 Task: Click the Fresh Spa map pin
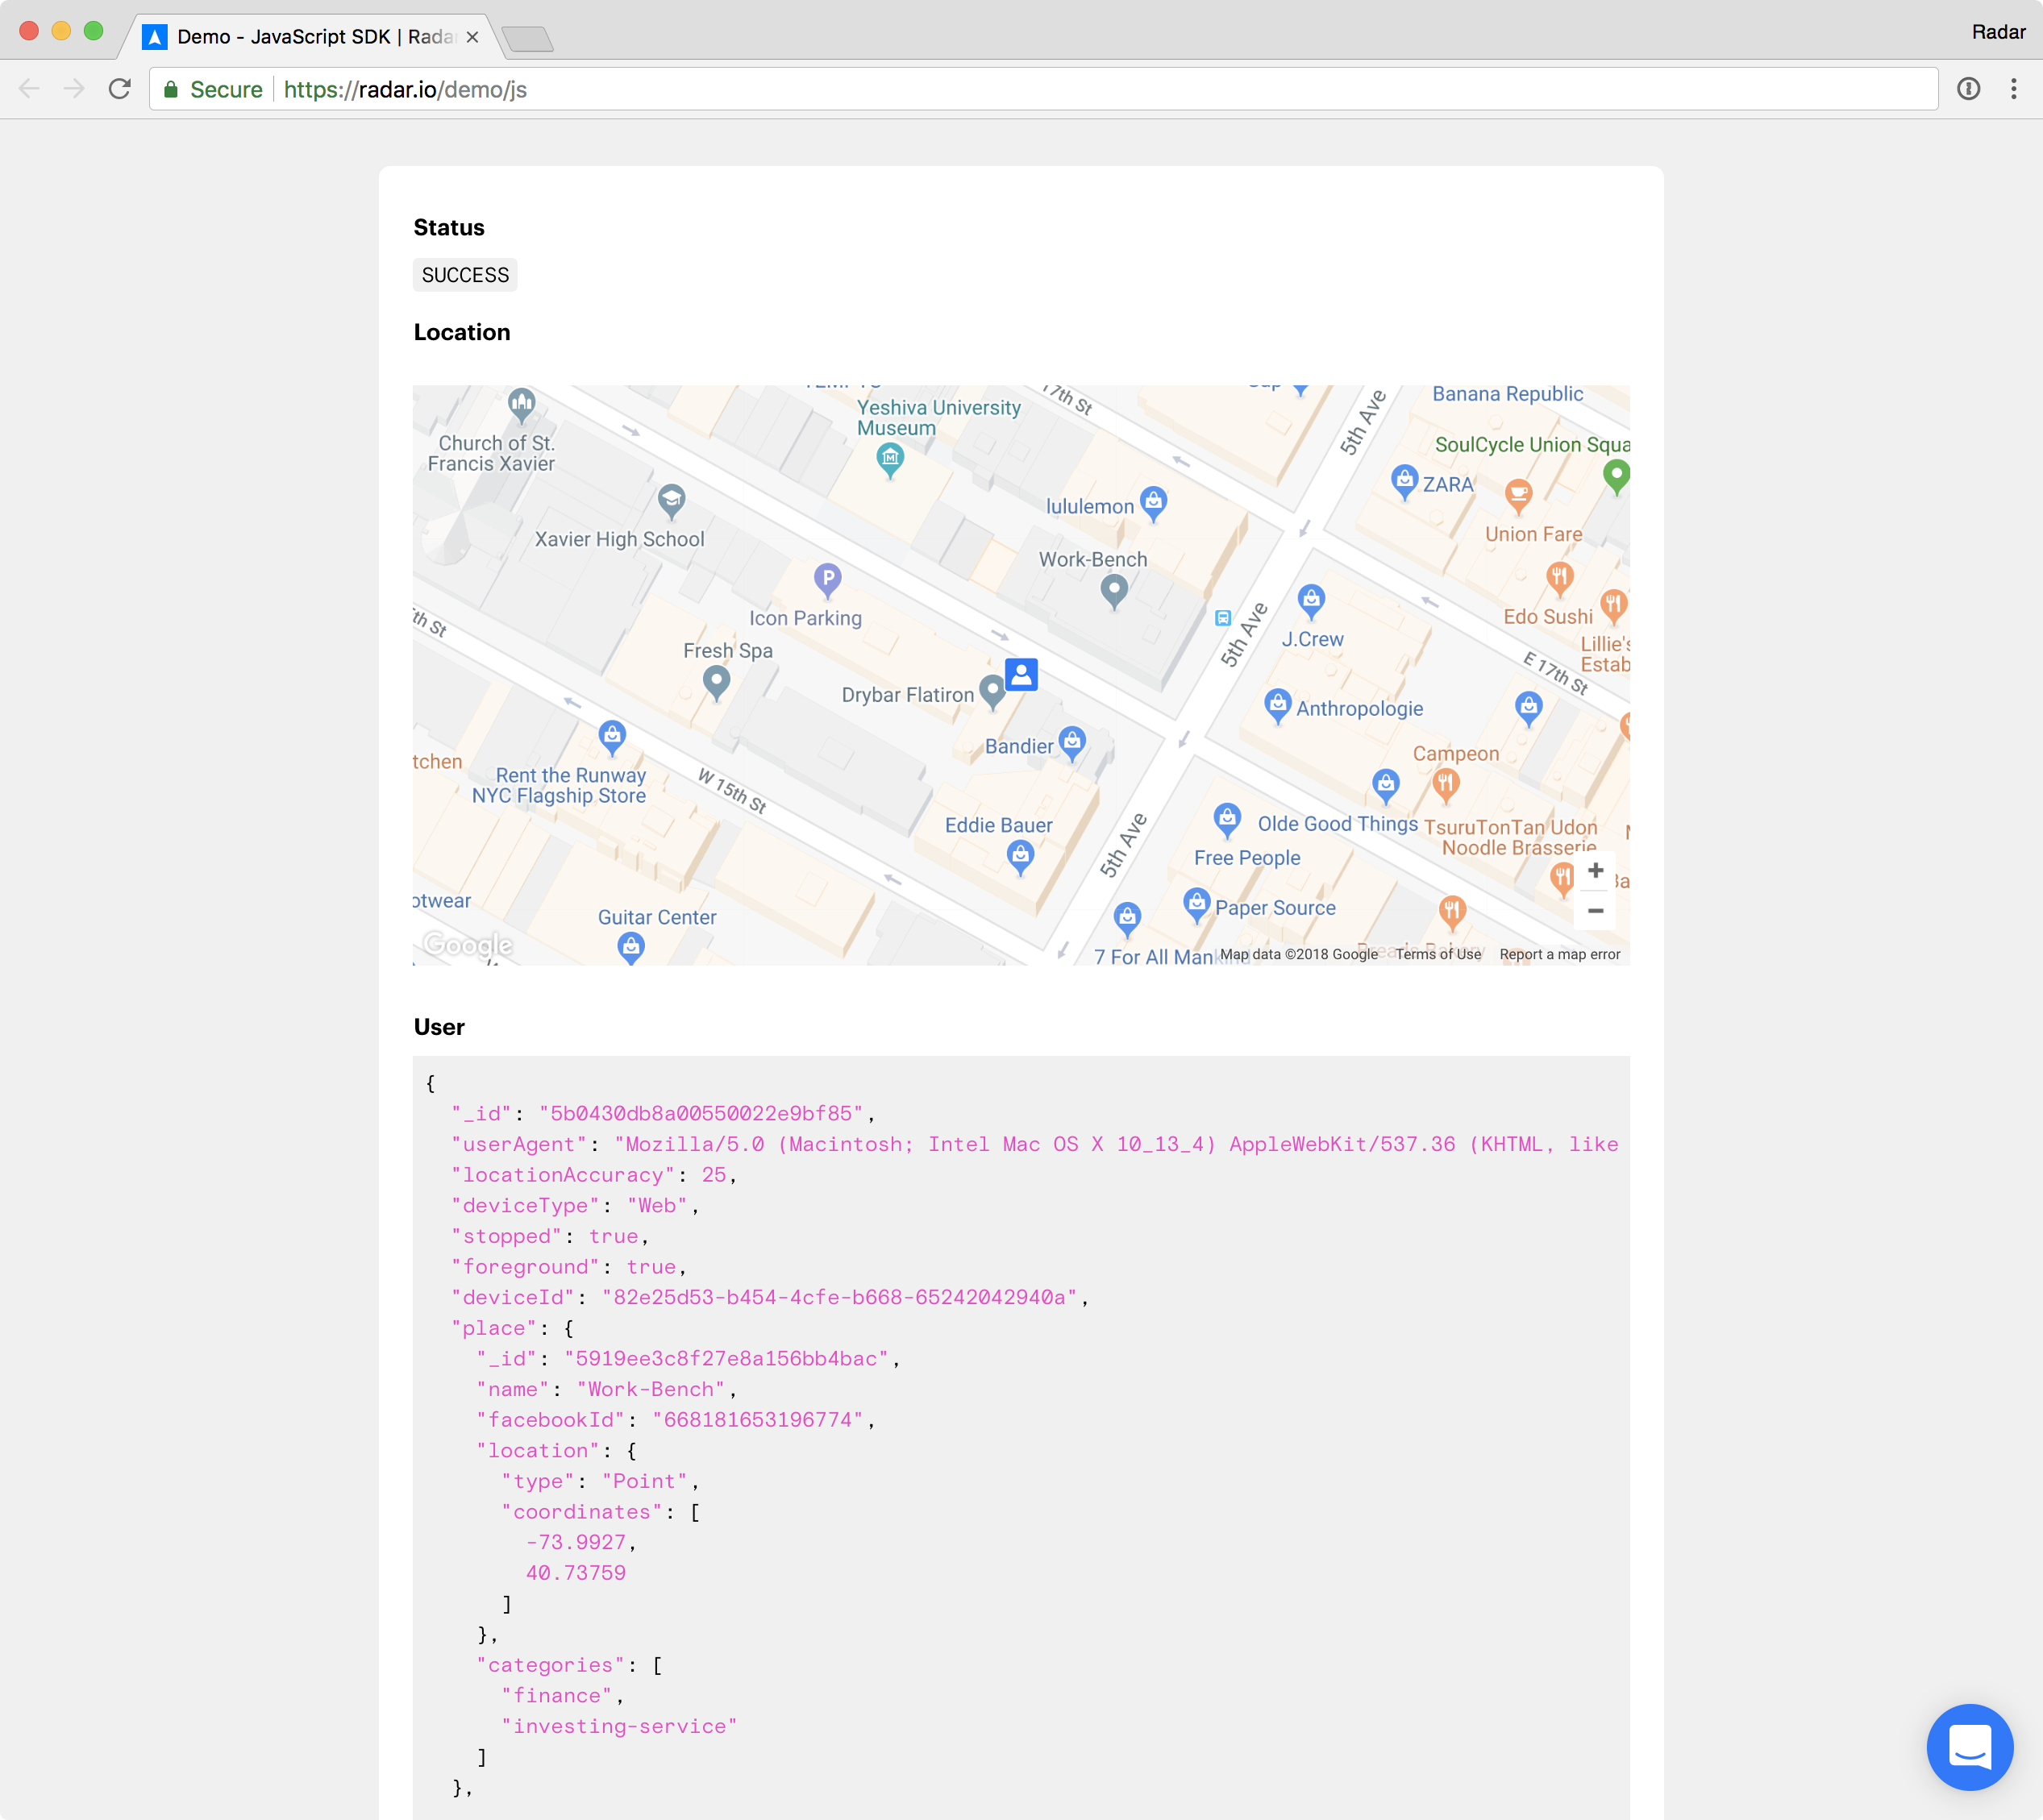click(716, 683)
